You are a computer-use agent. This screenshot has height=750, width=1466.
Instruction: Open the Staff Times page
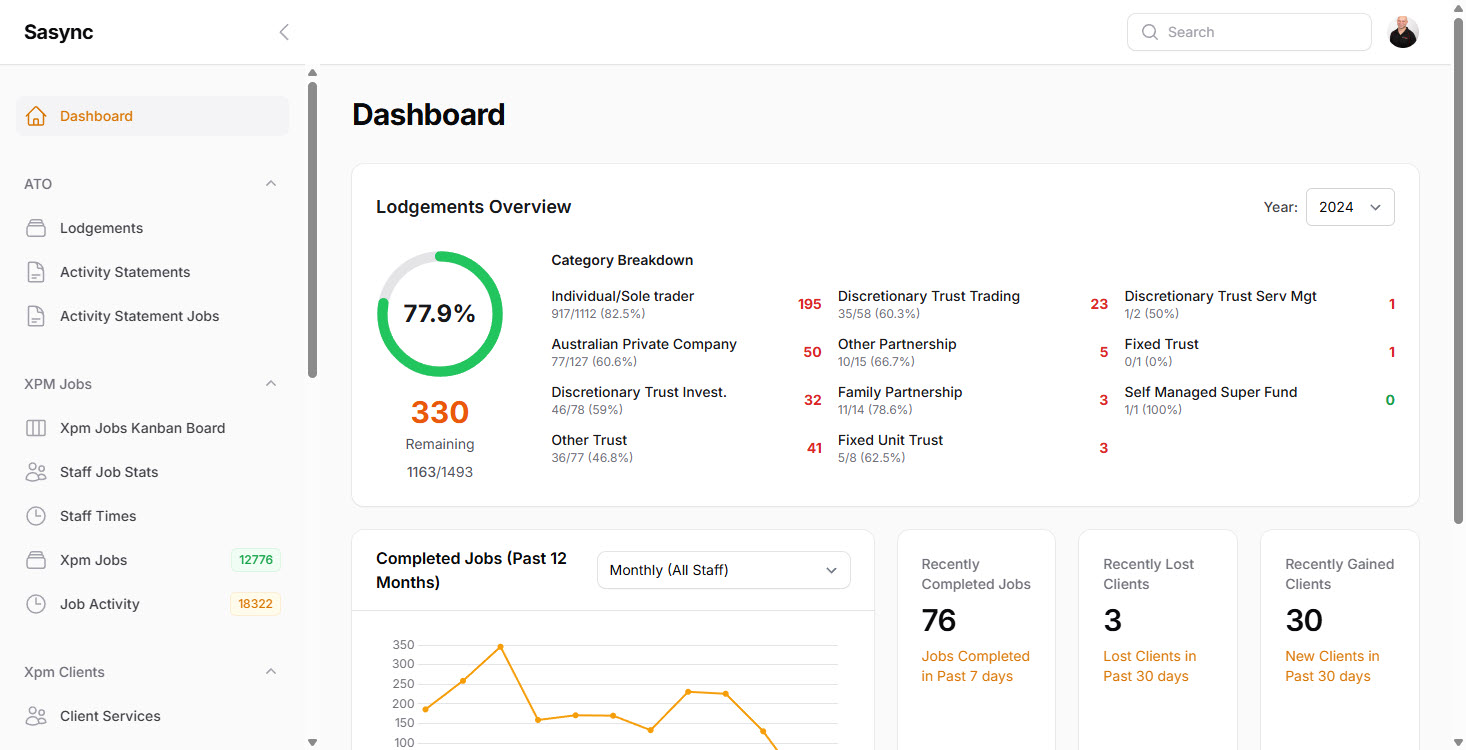click(100, 515)
